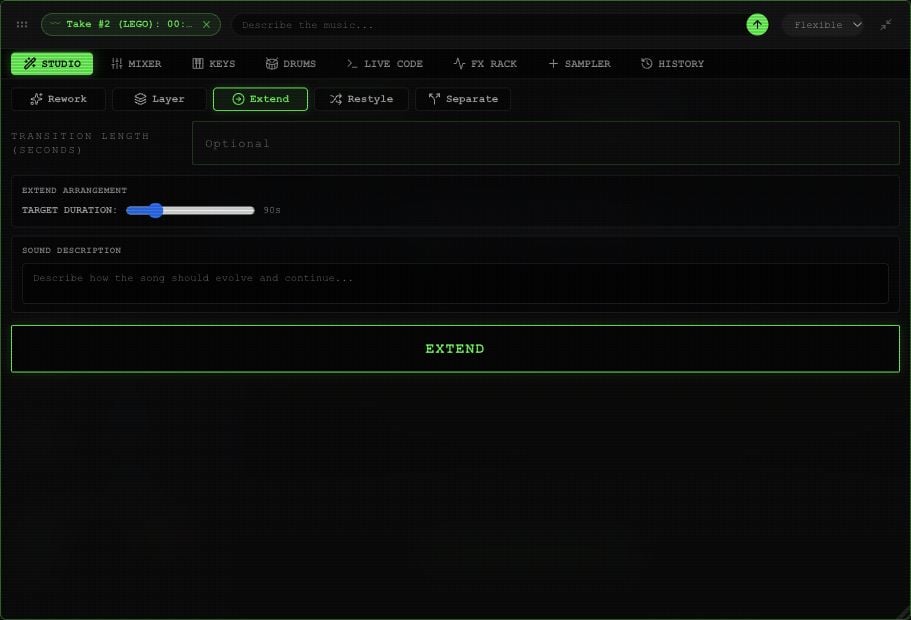Select the Rework mode

point(59,99)
